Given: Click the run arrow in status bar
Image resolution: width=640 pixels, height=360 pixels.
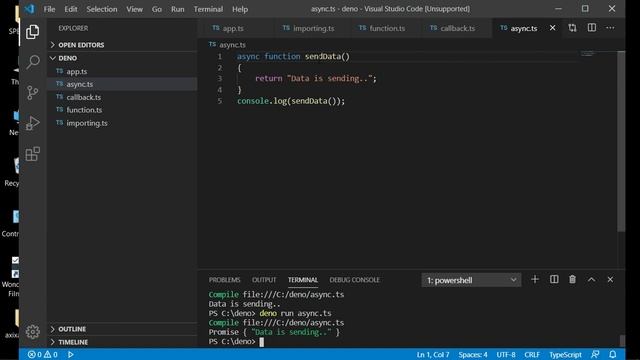Looking at the screenshot, I should [x=71, y=354].
